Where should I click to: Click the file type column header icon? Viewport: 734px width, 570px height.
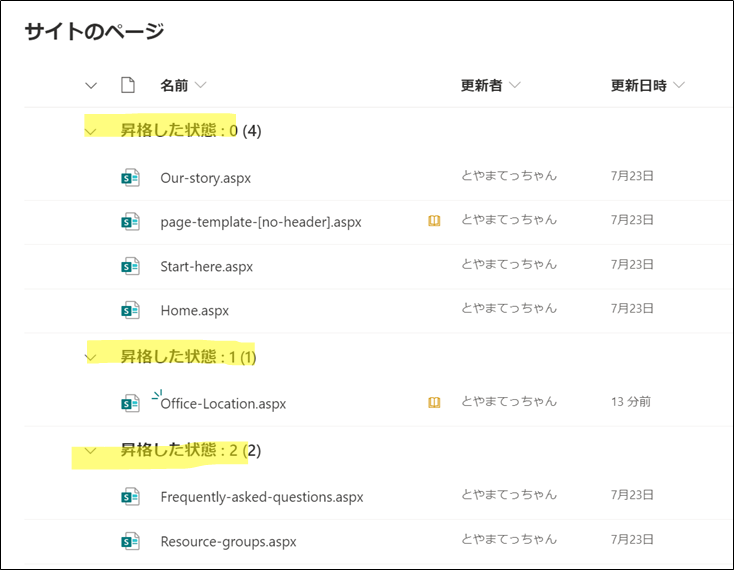tap(127, 85)
